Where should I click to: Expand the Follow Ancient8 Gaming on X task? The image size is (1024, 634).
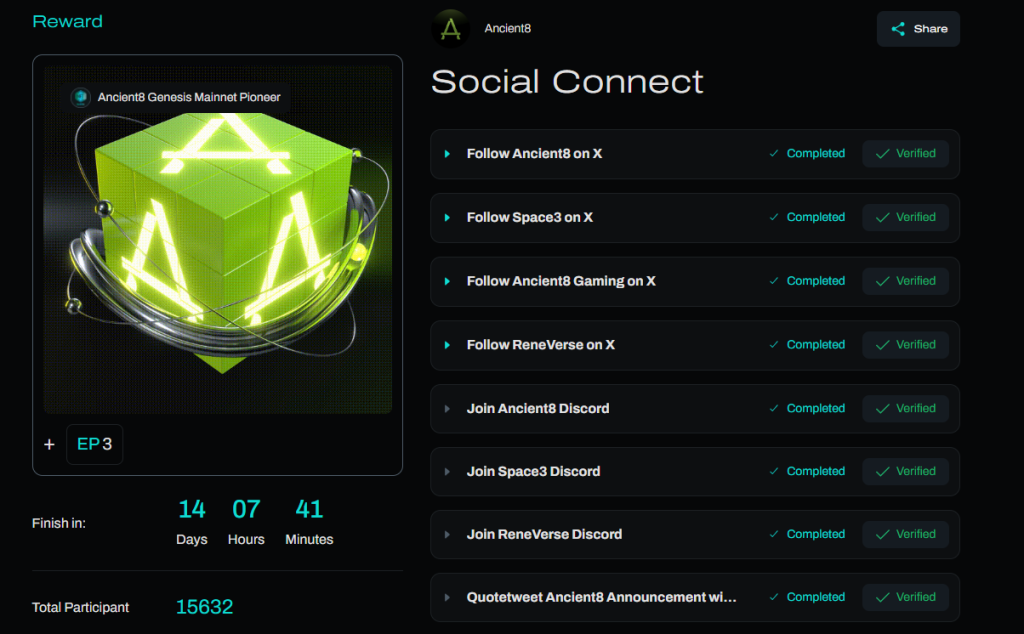(447, 281)
